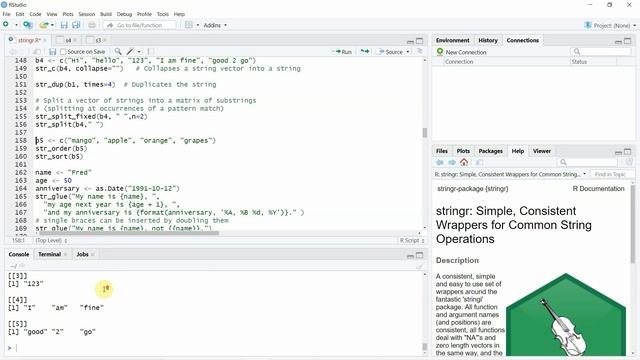Open the Session menu
The width and height of the screenshot is (640, 360).
[x=87, y=14]
